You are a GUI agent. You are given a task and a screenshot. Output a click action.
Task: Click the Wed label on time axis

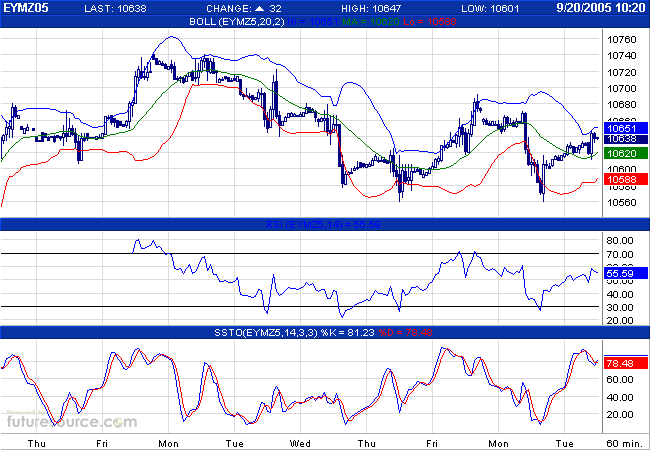(x=300, y=444)
